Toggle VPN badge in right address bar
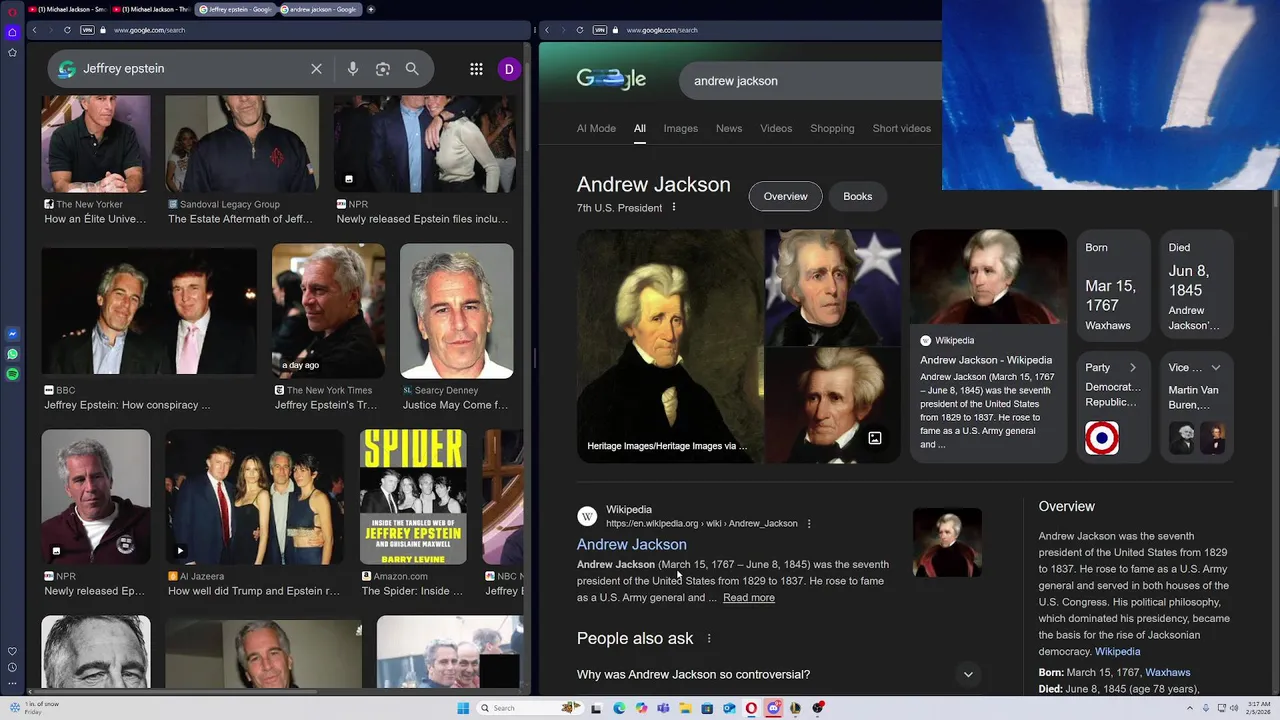Viewport: 1280px width, 720px height. [x=600, y=30]
